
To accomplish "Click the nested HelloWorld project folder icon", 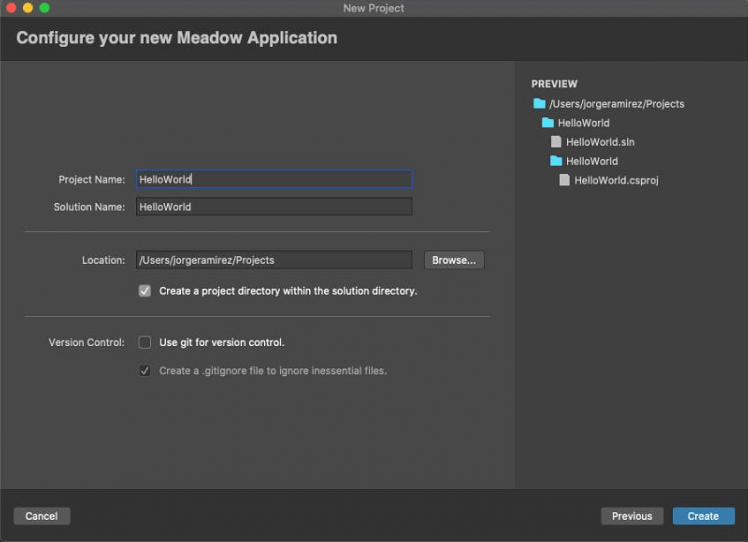I will coord(556,161).
